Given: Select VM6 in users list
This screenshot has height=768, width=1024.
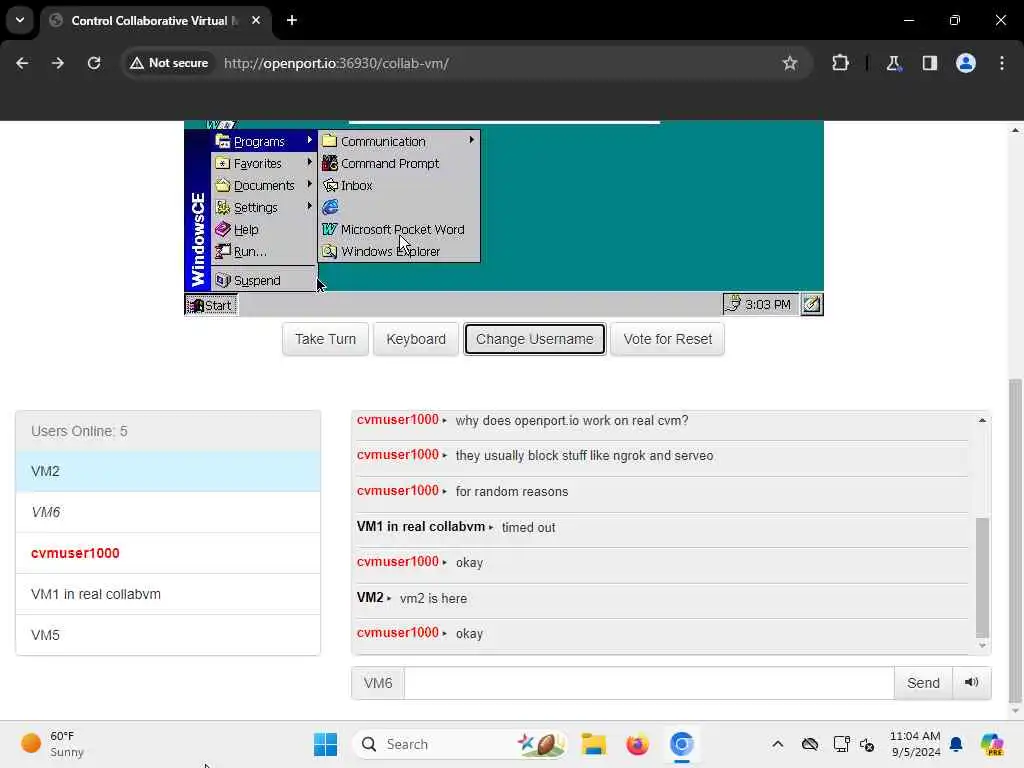Looking at the screenshot, I should pos(168,512).
